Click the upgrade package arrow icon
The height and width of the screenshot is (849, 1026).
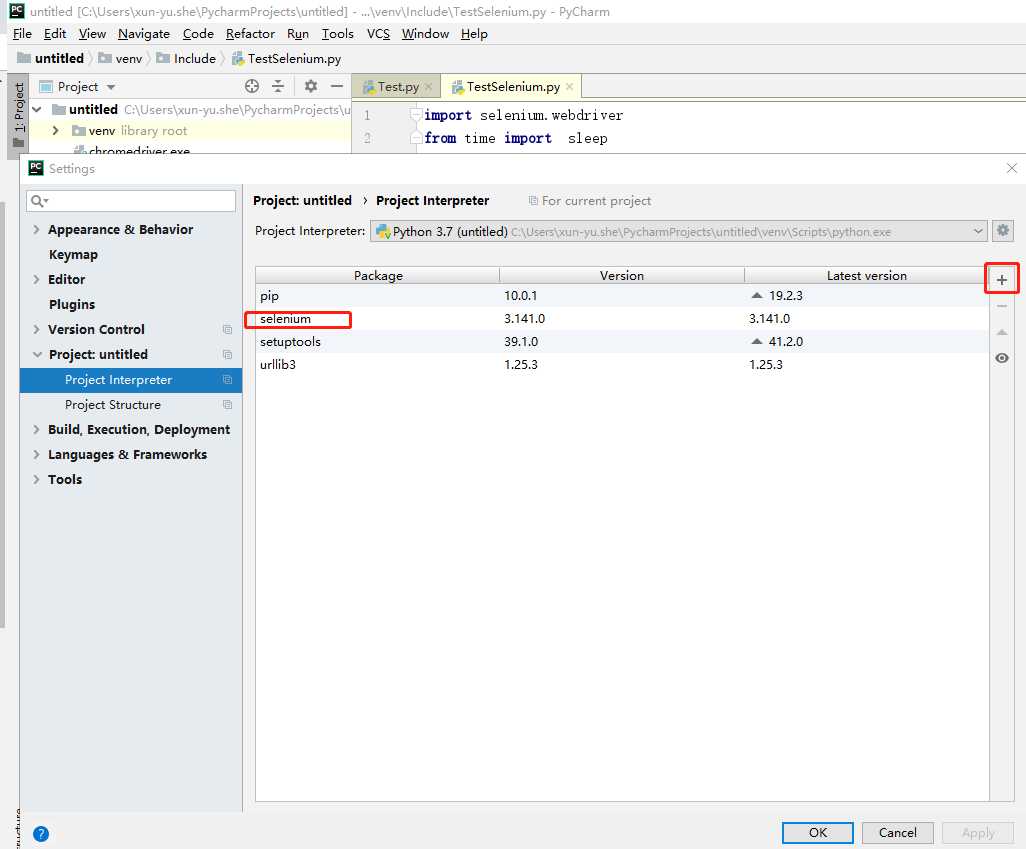1001,333
